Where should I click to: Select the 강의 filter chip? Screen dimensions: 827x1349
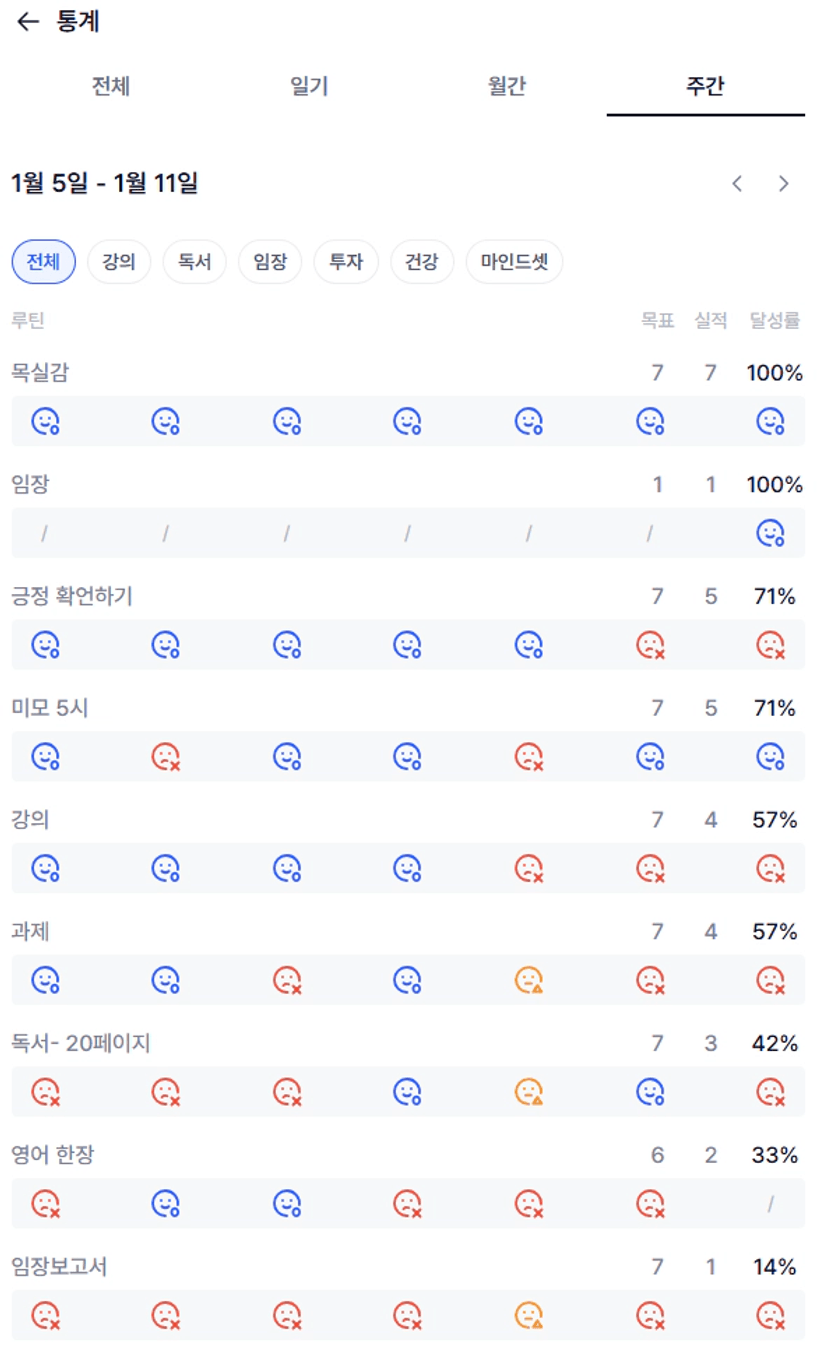(119, 263)
